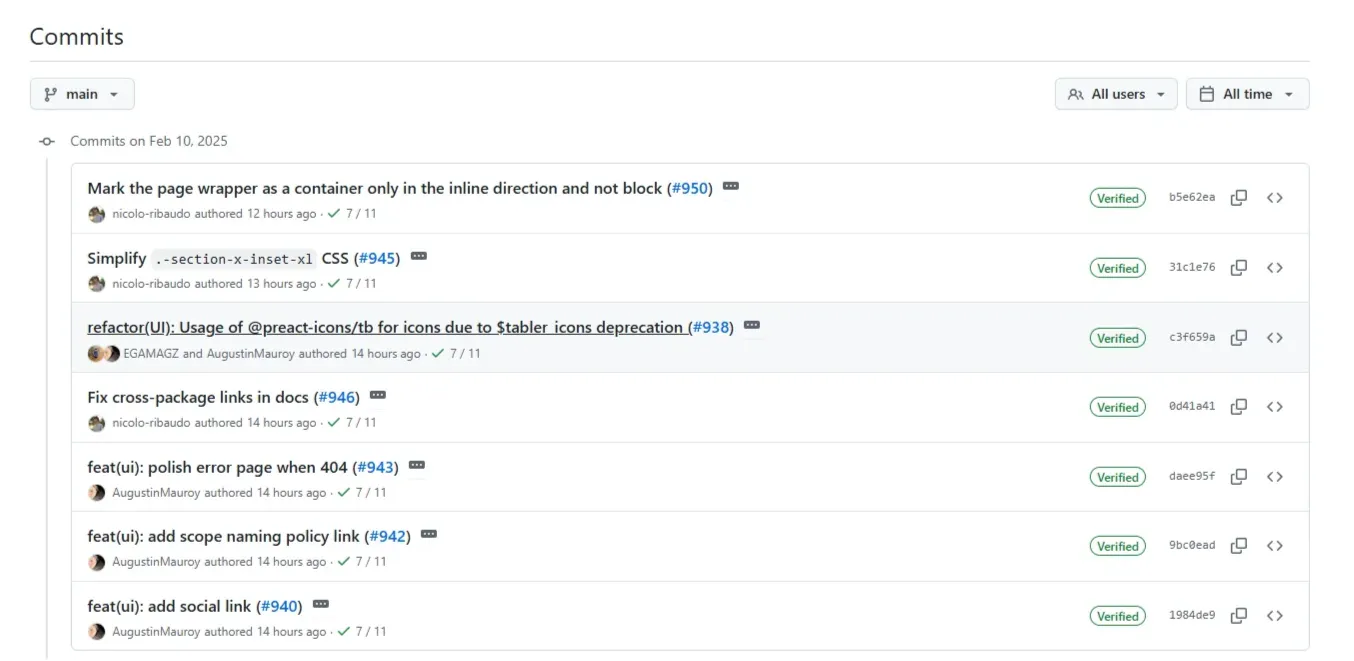Browse repository at commit b5e62ea
This screenshot has width=1354, height=661.
(x=1274, y=198)
